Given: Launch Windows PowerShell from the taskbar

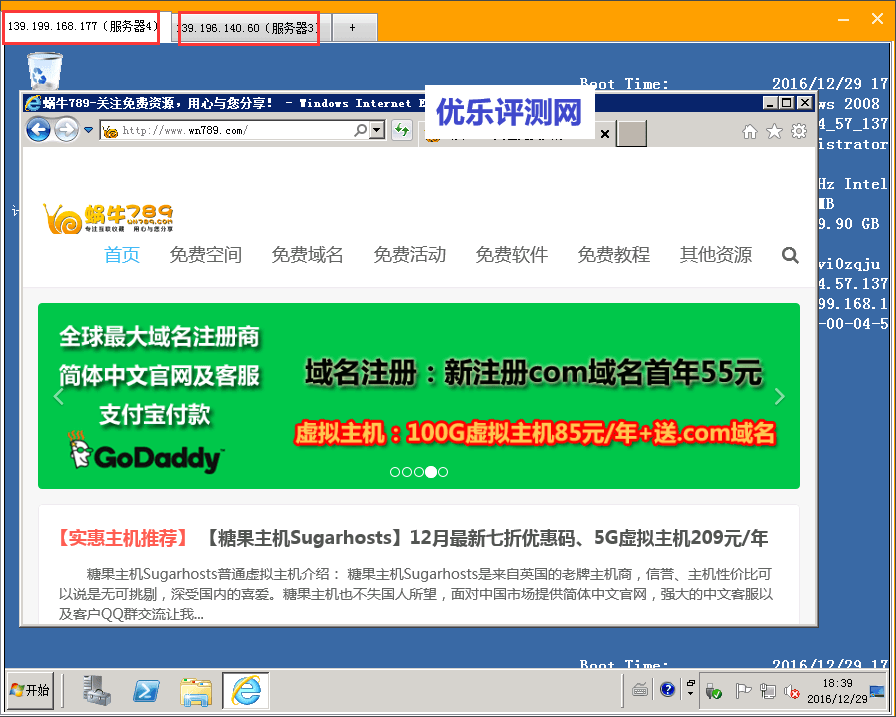Looking at the screenshot, I should [x=146, y=691].
